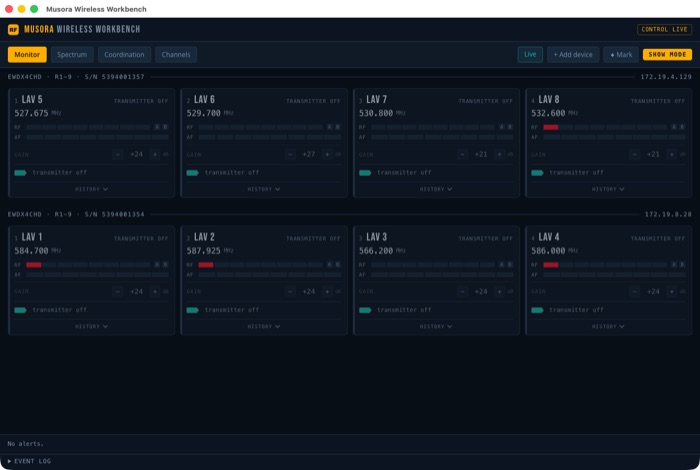The image size is (700, 470).
Task: Click the No alerts status bar
Action: [350, 444]
